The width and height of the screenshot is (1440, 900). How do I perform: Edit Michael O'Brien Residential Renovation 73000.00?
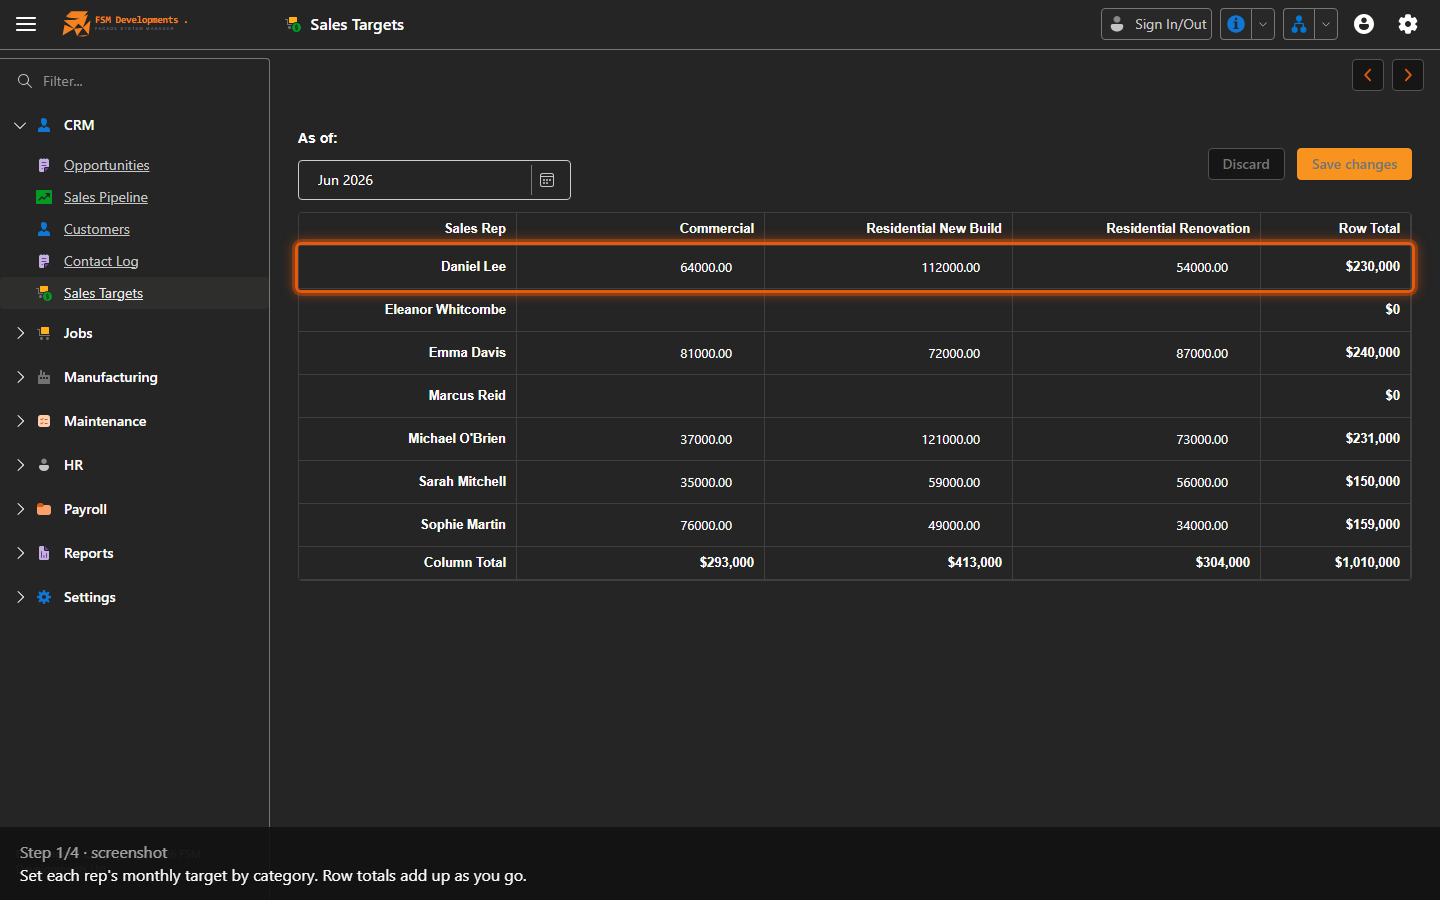pyautogui.click(x=1136, y=439)
